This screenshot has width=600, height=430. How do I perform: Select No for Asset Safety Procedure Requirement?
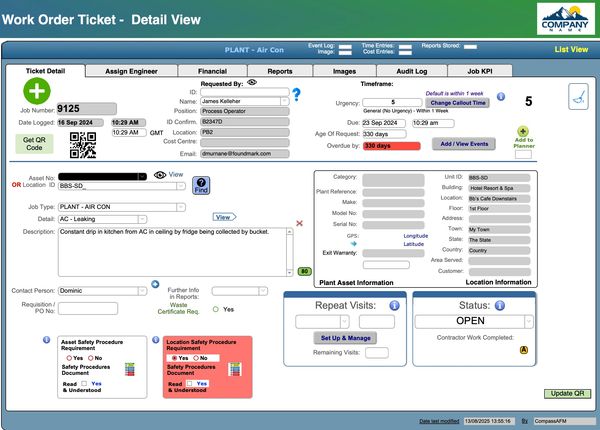click(x=89, y=357)
